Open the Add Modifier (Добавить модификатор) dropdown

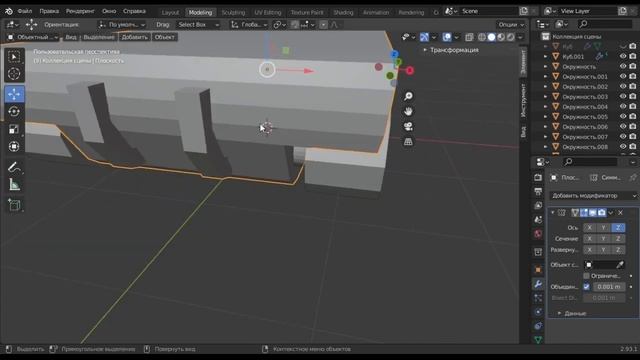coord(593,196)
